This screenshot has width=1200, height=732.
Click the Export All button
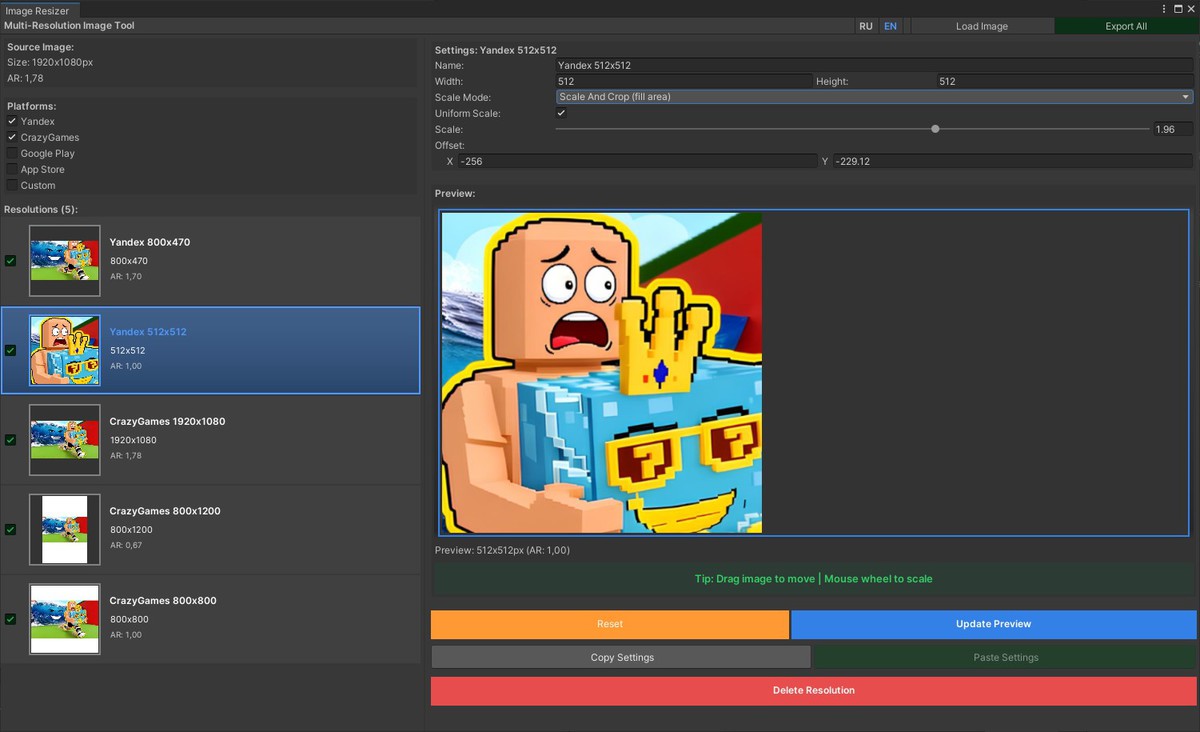(x=1126, y=26)
